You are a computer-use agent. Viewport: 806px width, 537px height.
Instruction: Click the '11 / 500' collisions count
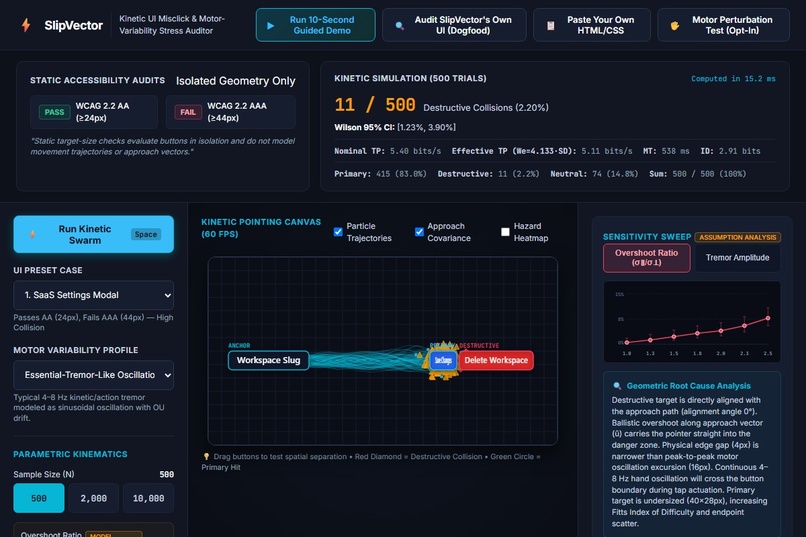pos(375,105)
